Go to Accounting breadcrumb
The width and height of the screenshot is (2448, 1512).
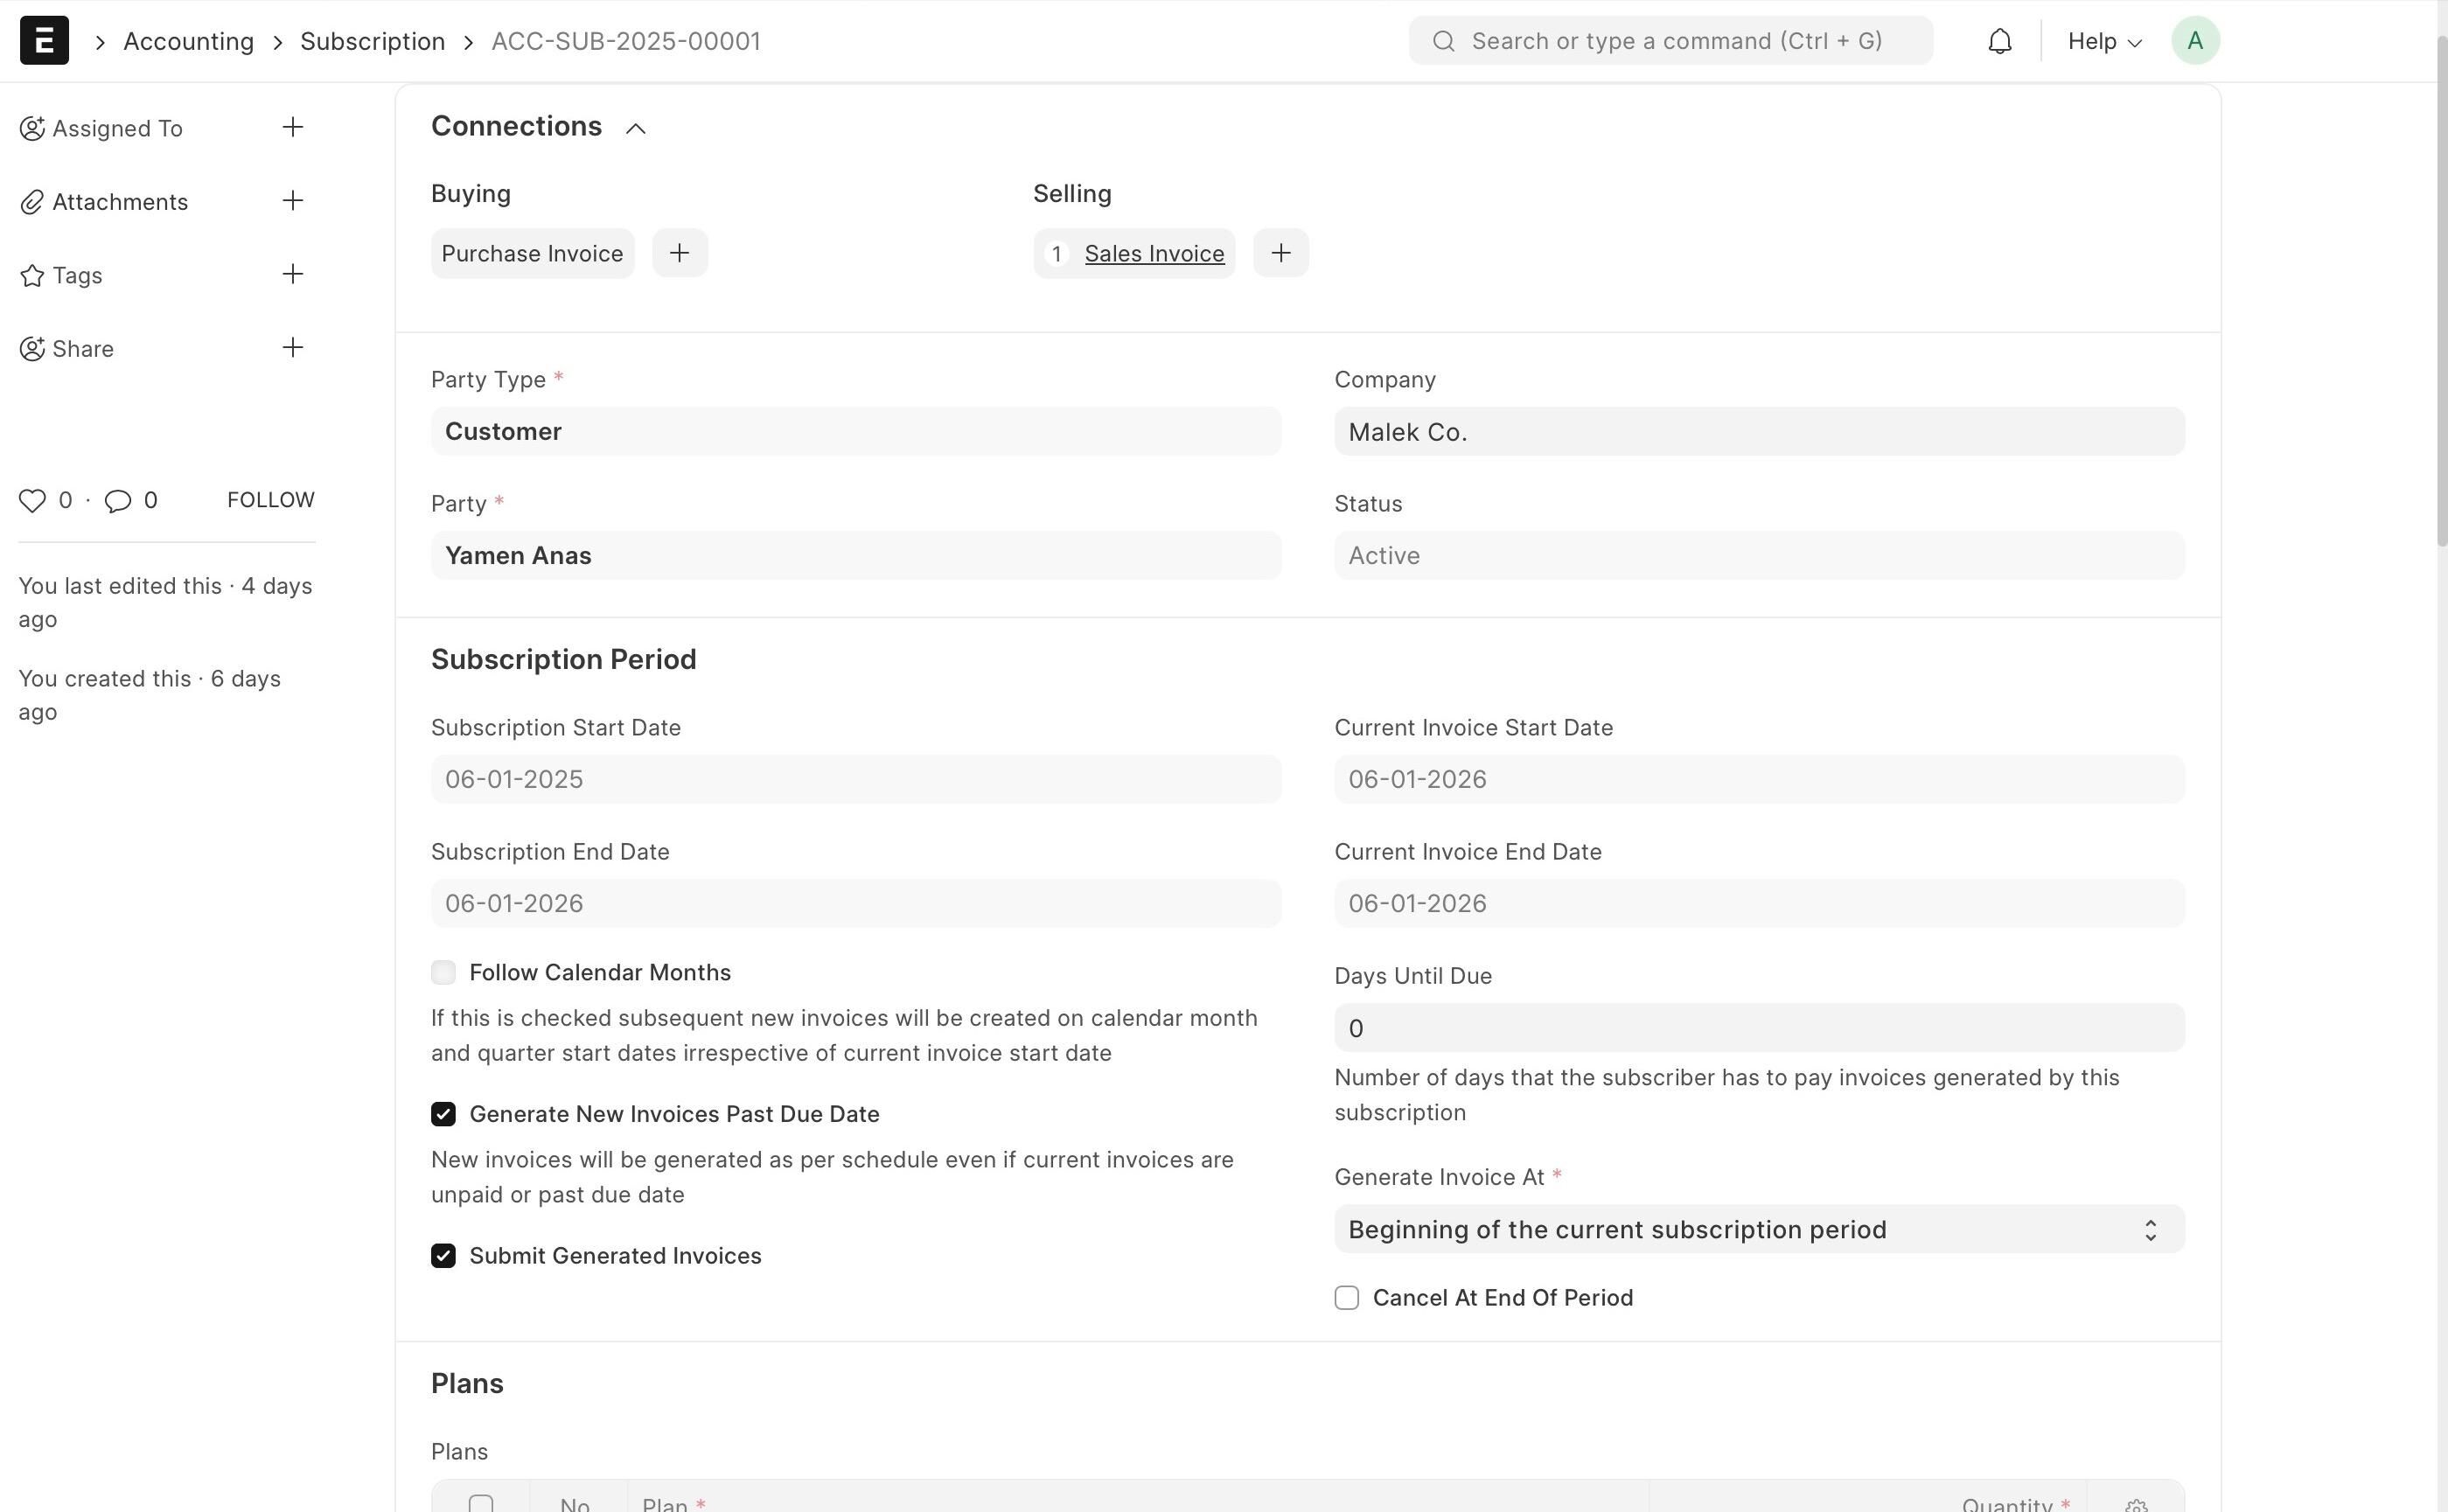tap(188, 41)
